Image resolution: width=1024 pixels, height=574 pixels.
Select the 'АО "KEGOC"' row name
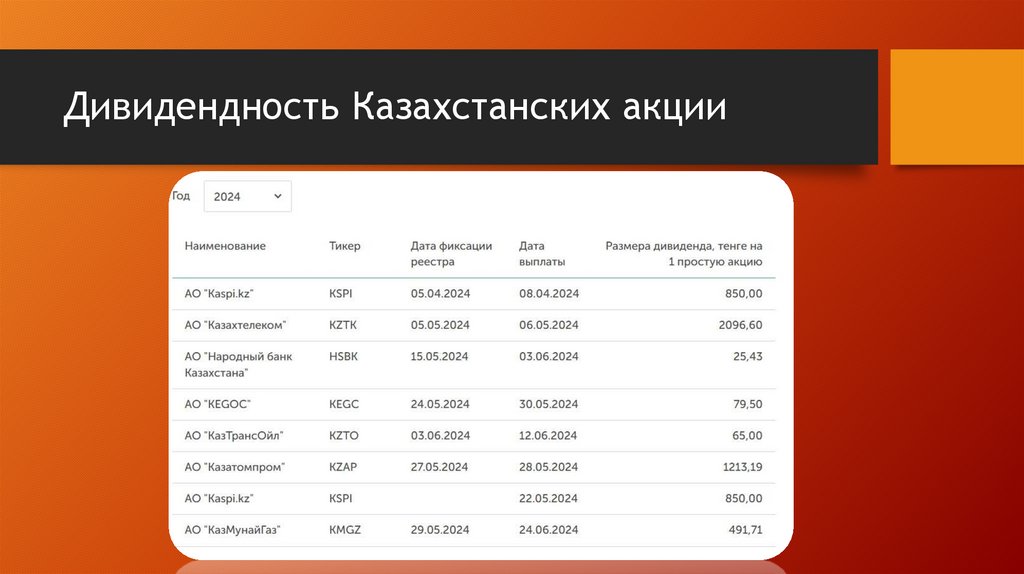[x=217, y=404]
